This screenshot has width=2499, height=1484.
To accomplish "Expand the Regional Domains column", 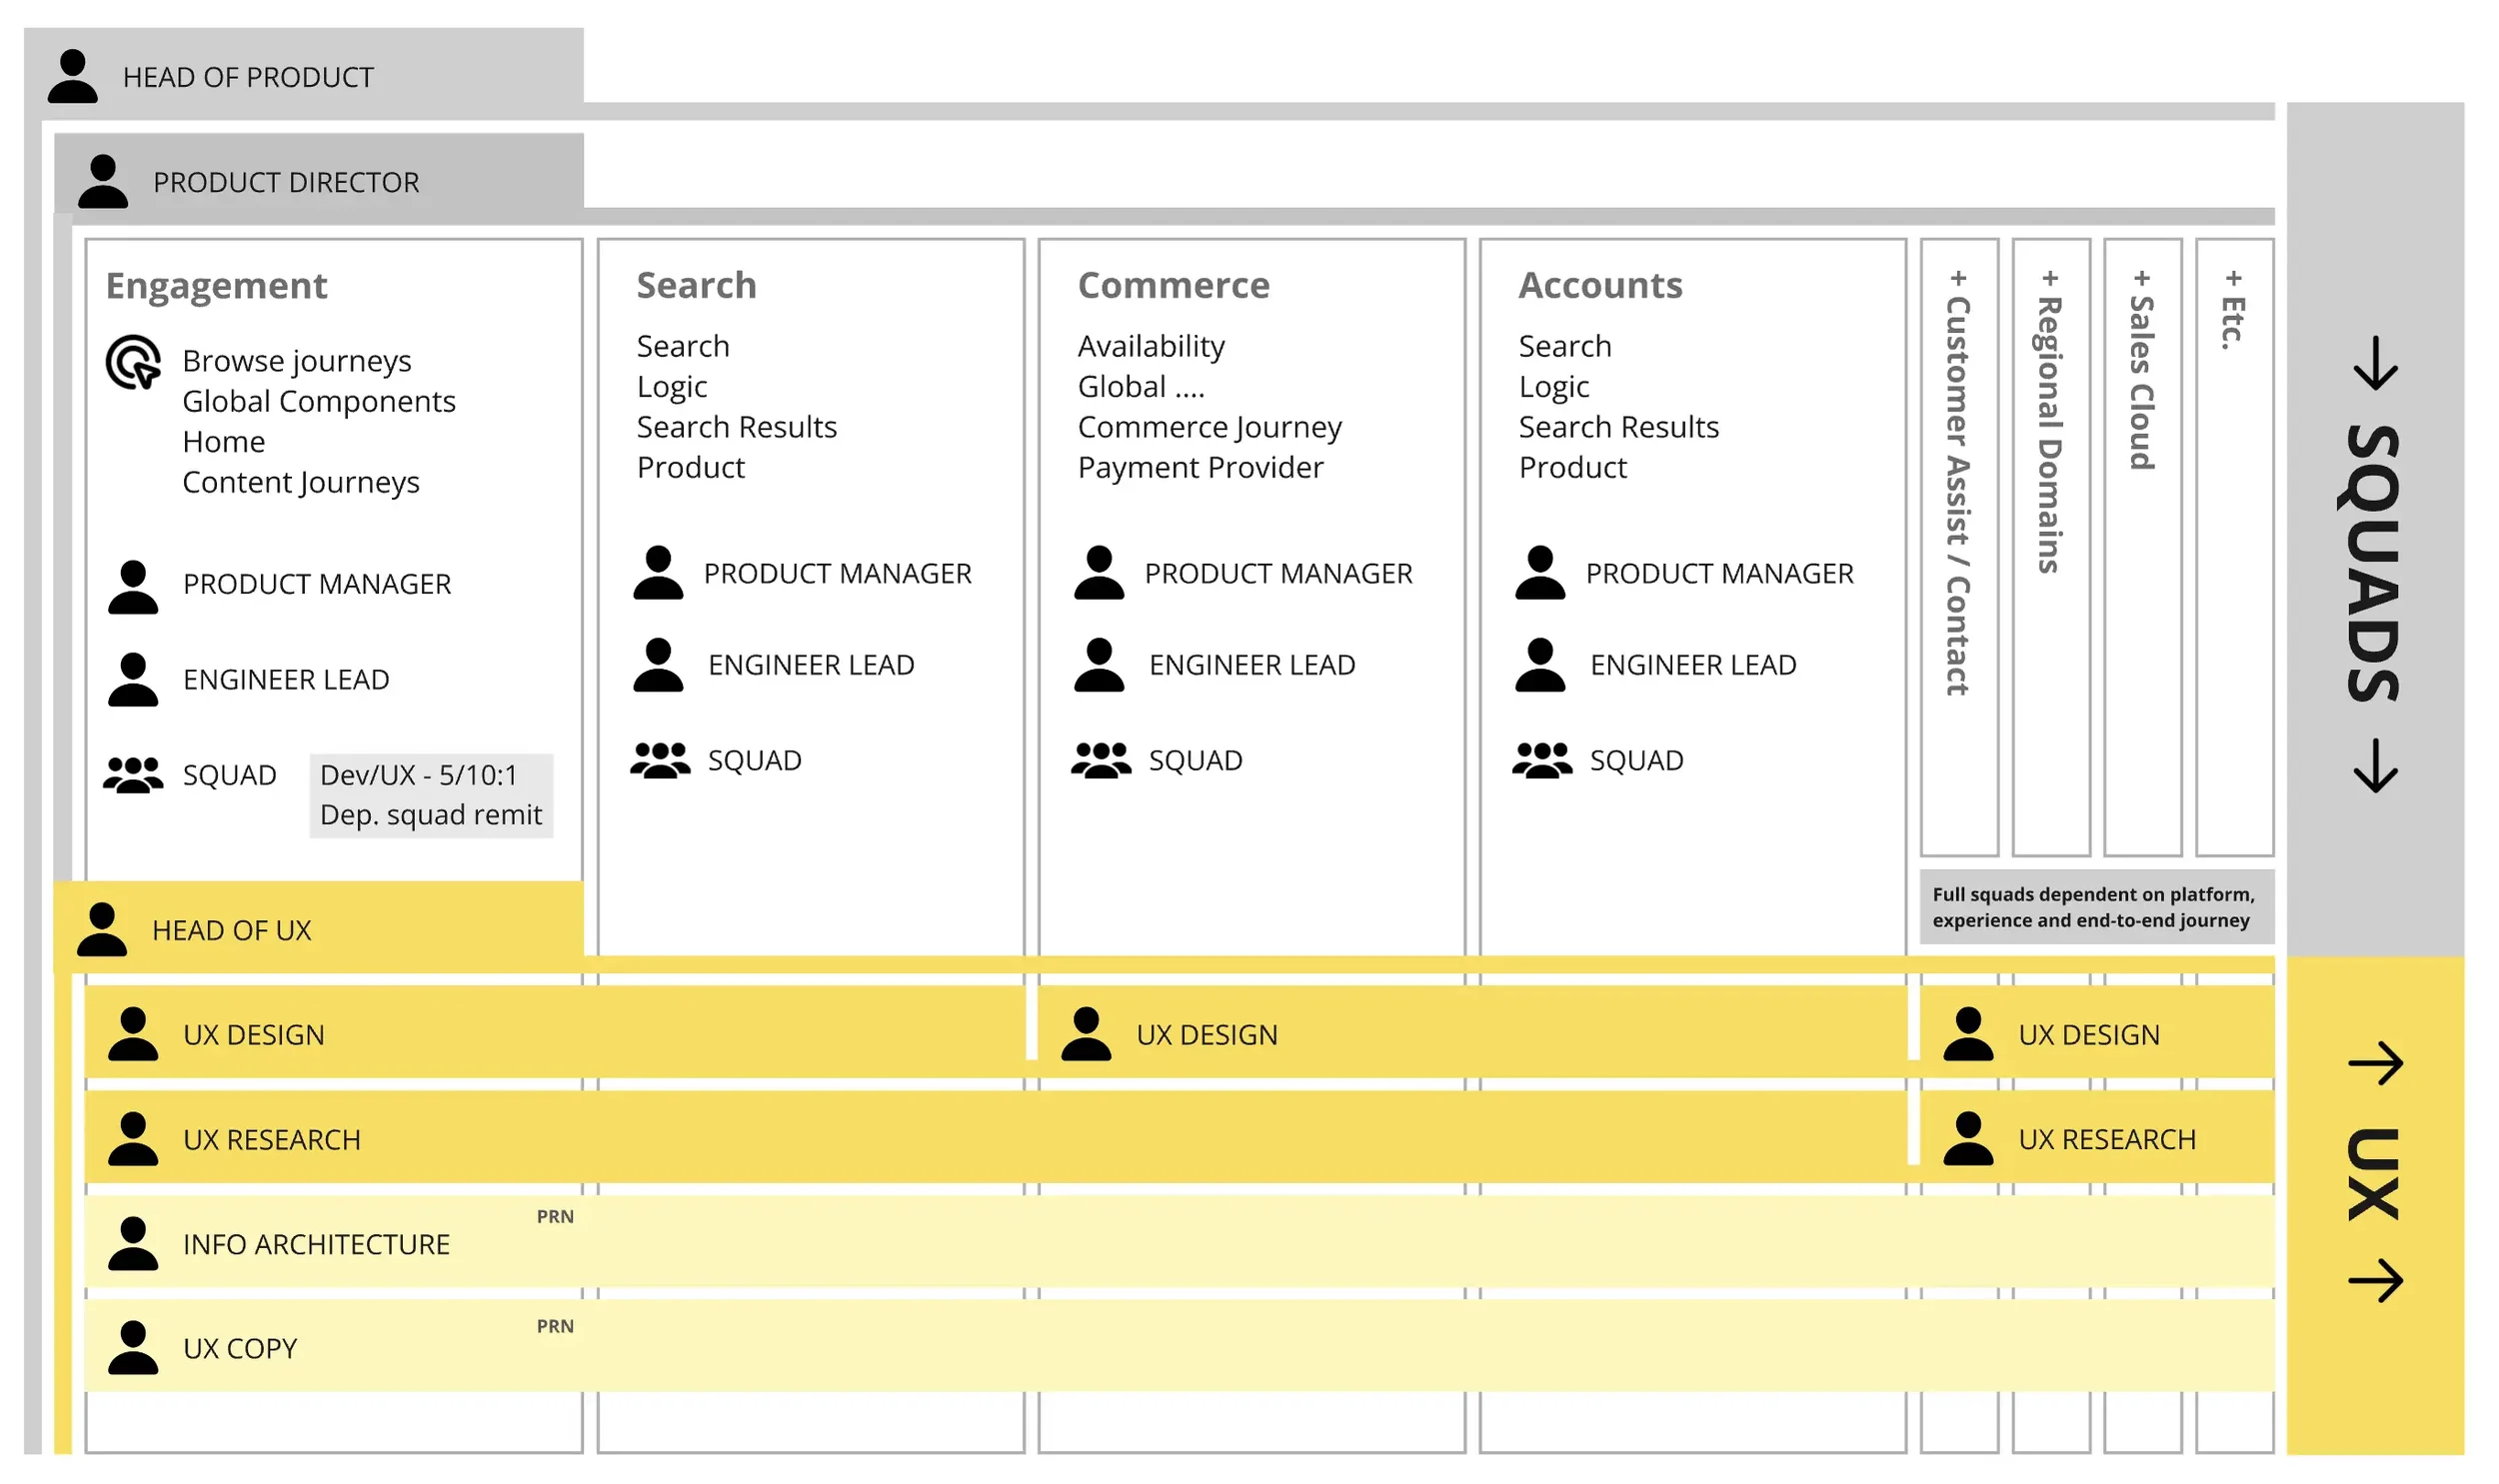I will tap(2050, 279).
